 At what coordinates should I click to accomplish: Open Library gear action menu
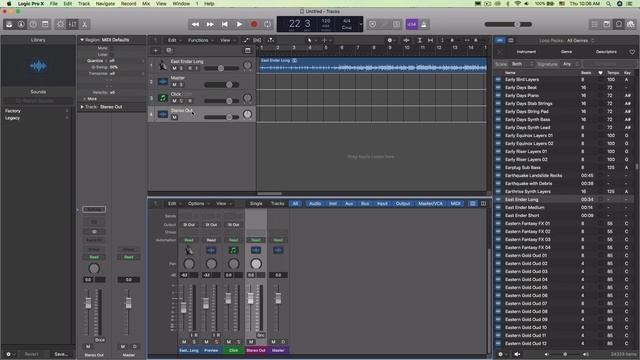pyautogui.click(x=9, y=354)
